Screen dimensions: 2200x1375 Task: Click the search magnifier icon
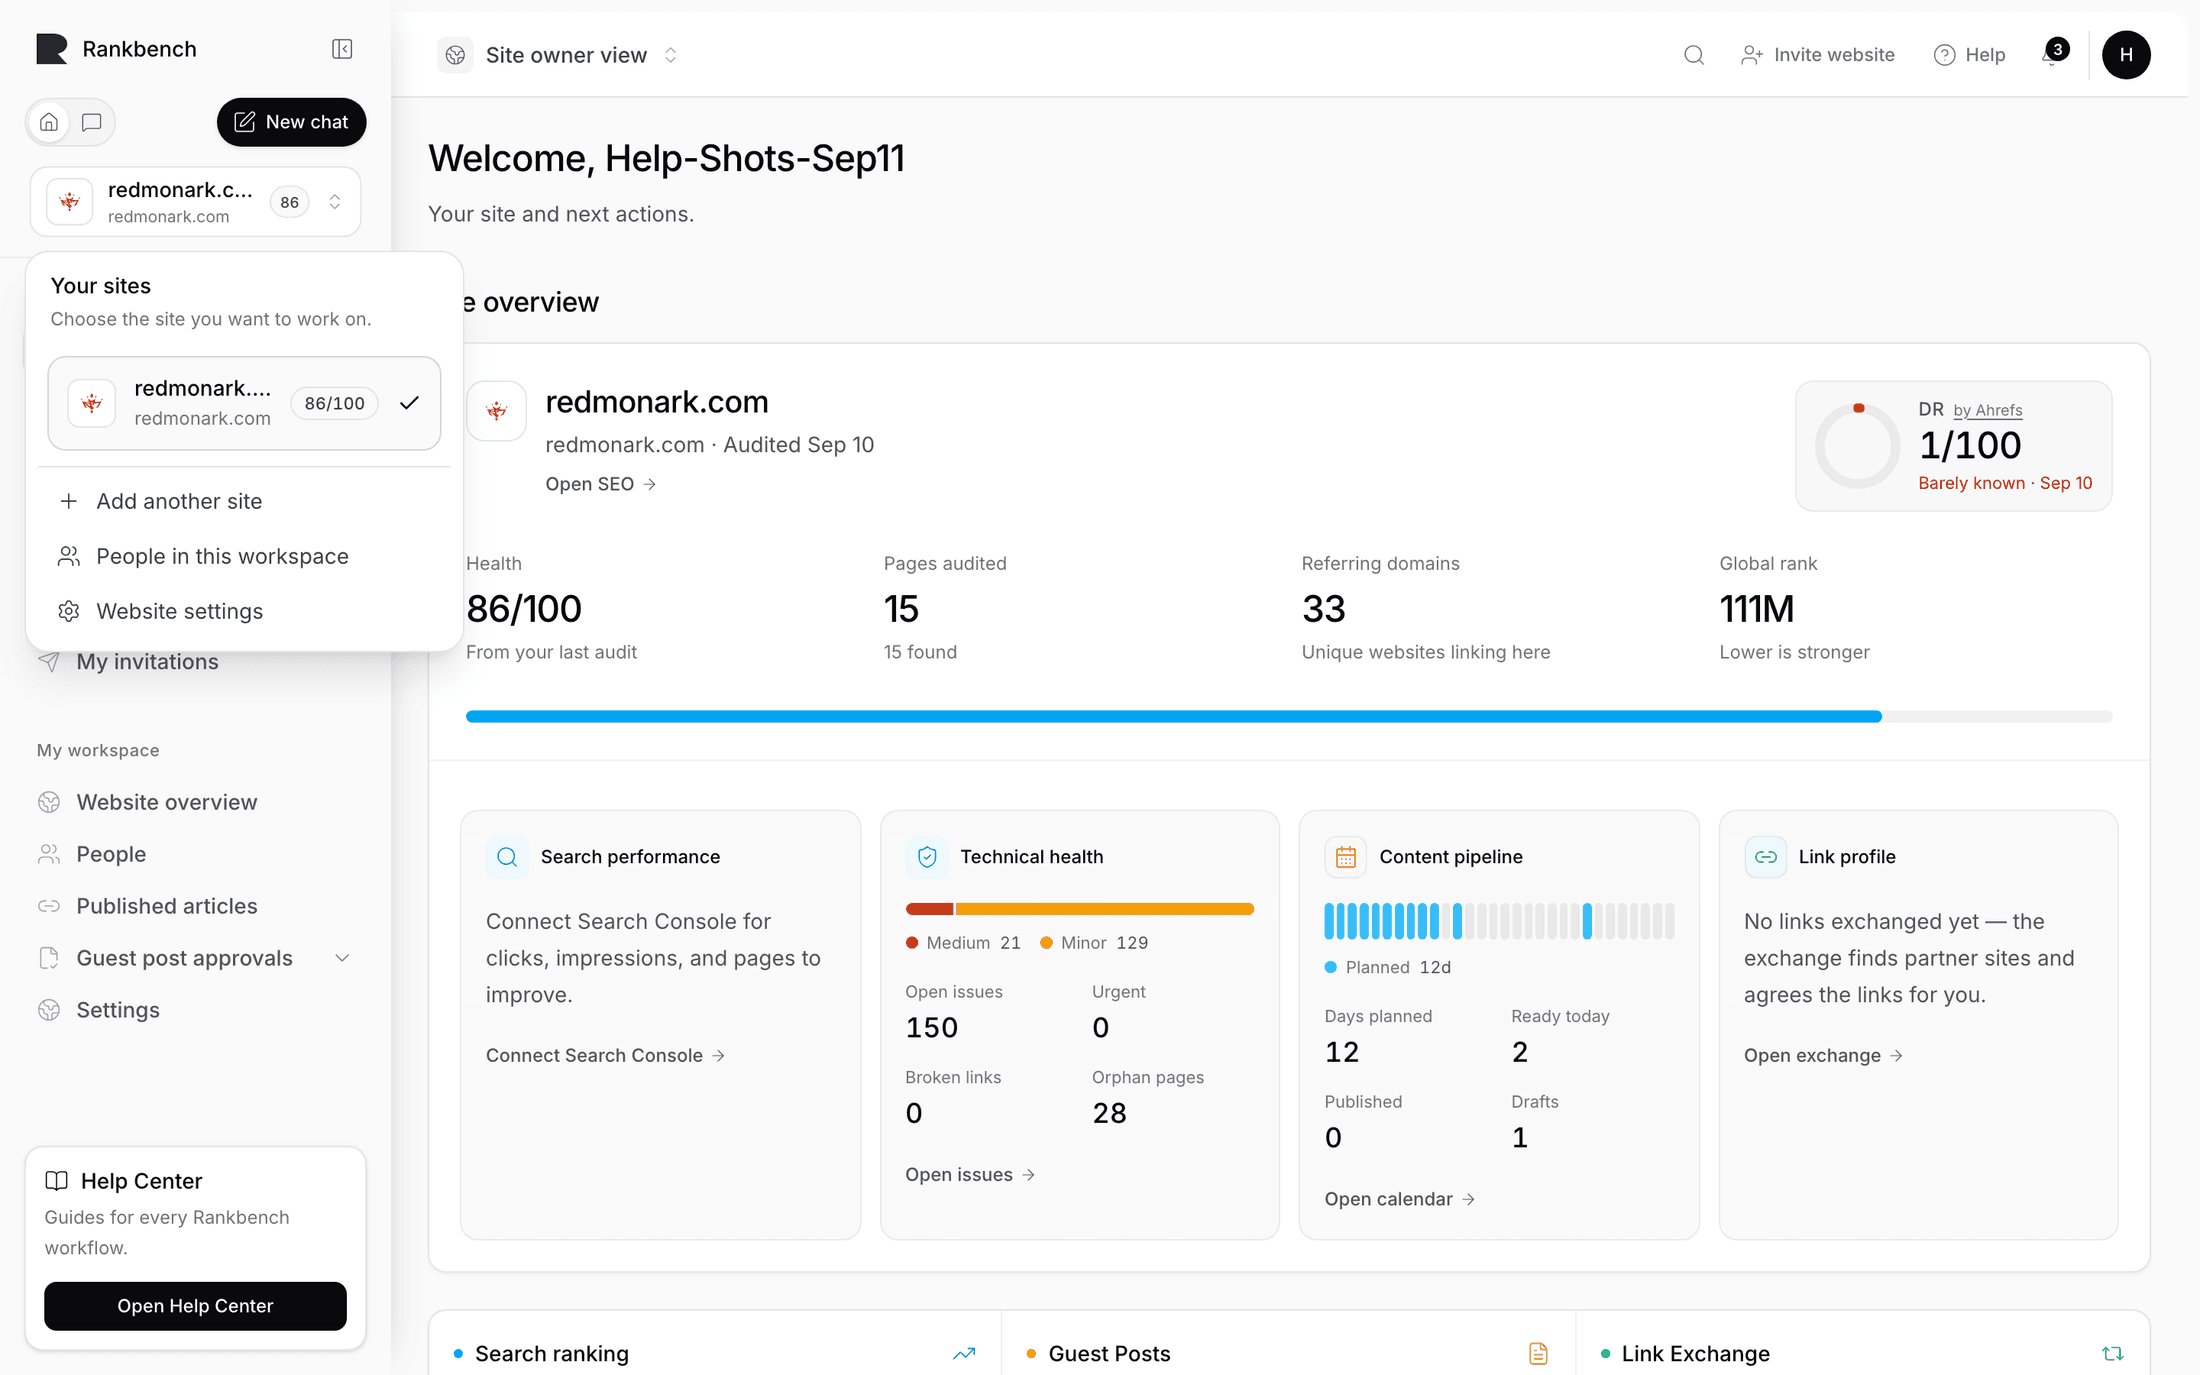[1693, 55]
